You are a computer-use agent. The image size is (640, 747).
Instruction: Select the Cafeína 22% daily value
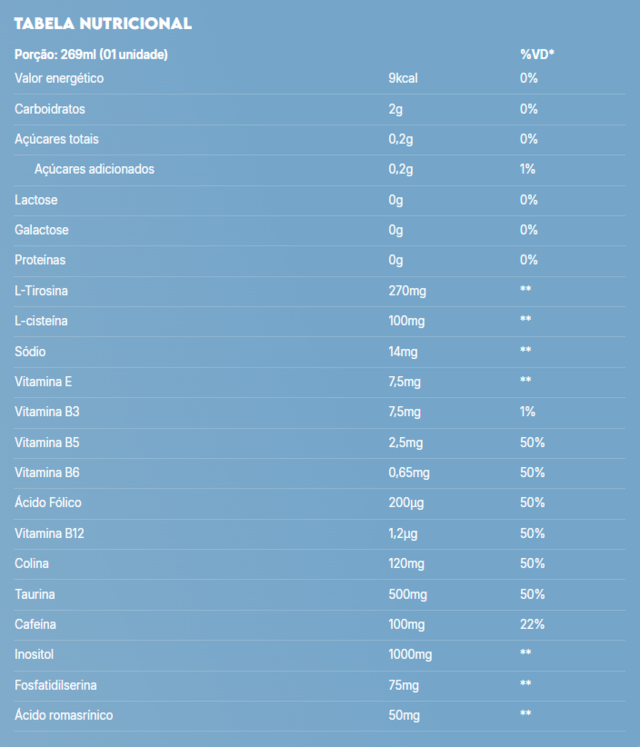(532, 625)
